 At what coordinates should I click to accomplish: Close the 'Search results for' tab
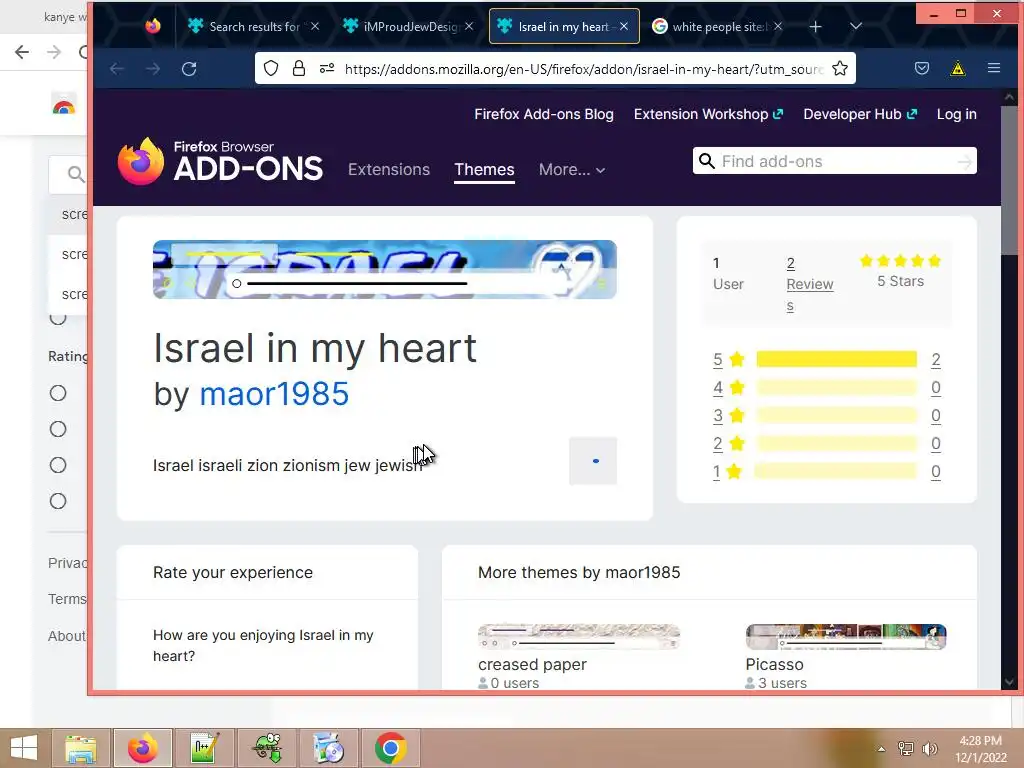(315, 26)
